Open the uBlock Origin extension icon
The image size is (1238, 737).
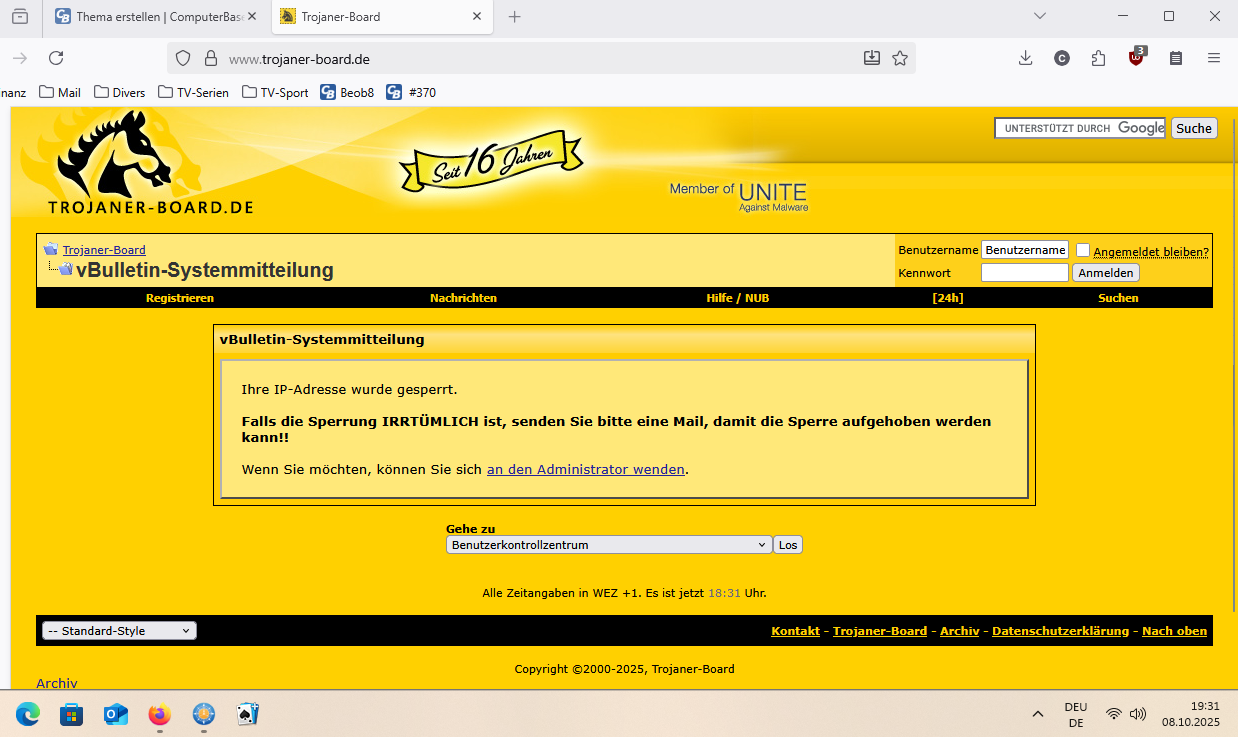point(1137,57)
